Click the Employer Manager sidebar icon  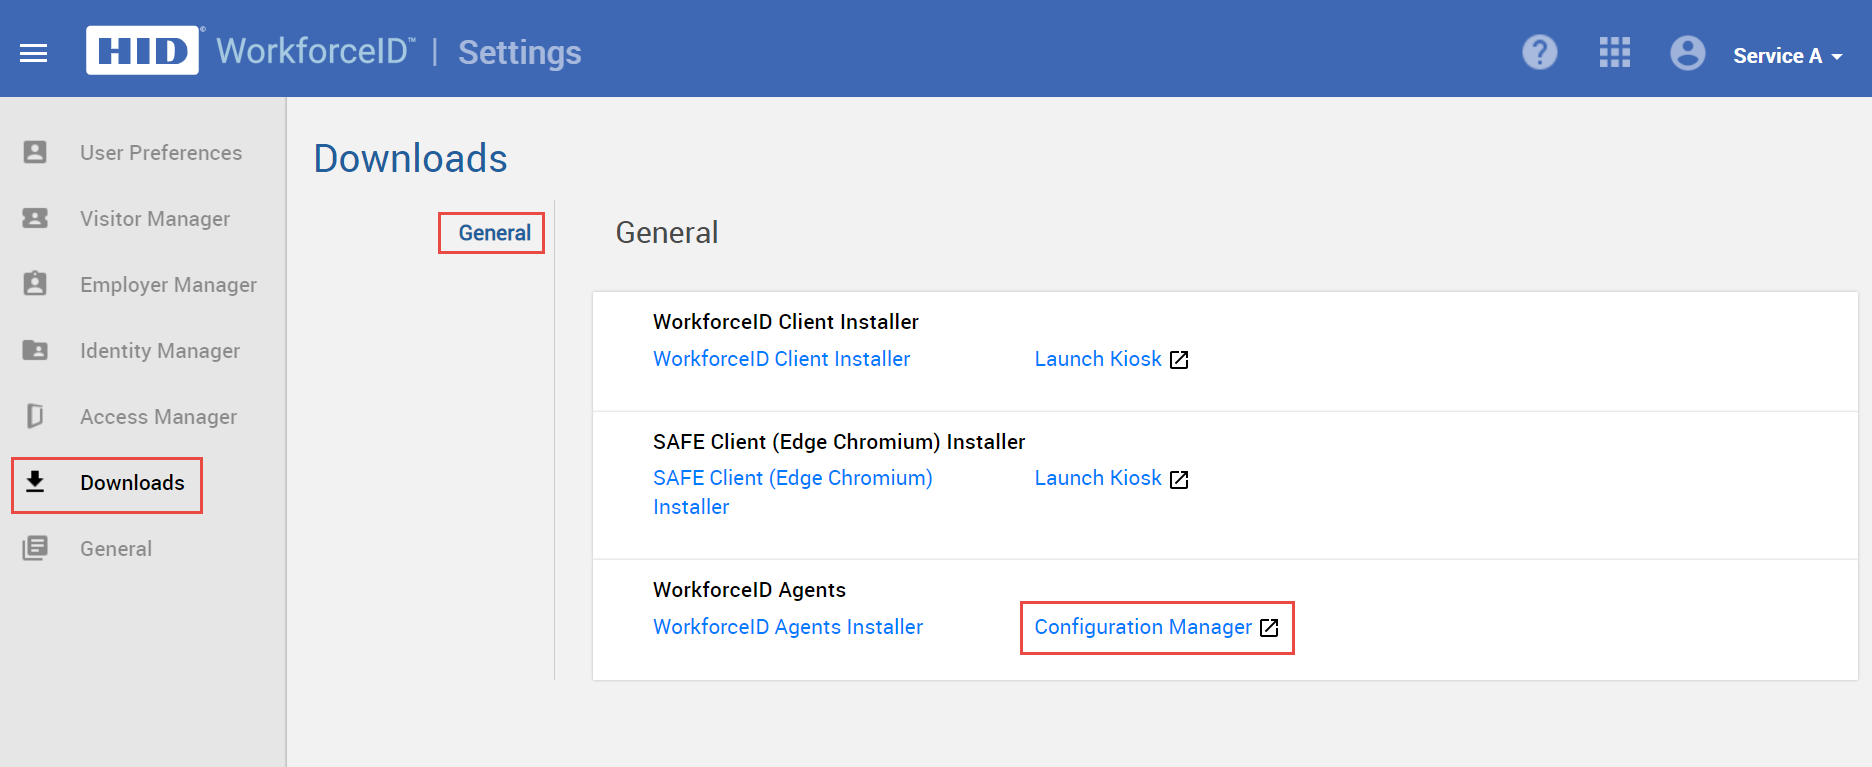35,284
